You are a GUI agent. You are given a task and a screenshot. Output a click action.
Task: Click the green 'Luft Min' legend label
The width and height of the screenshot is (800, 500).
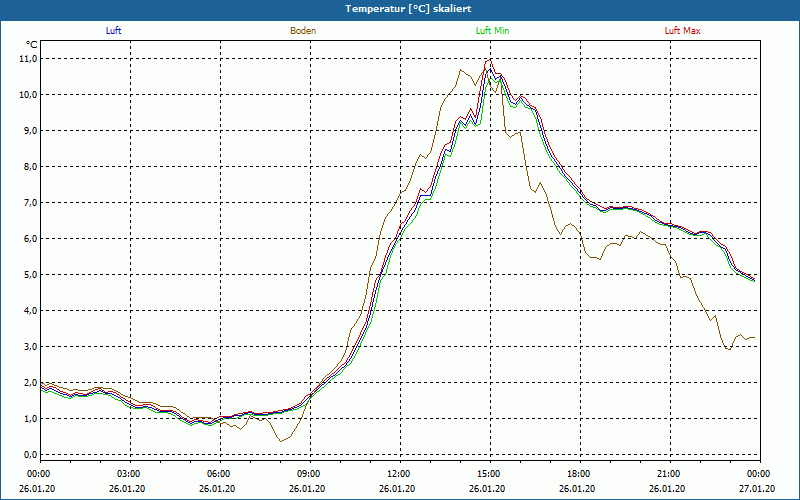[492, 31]
